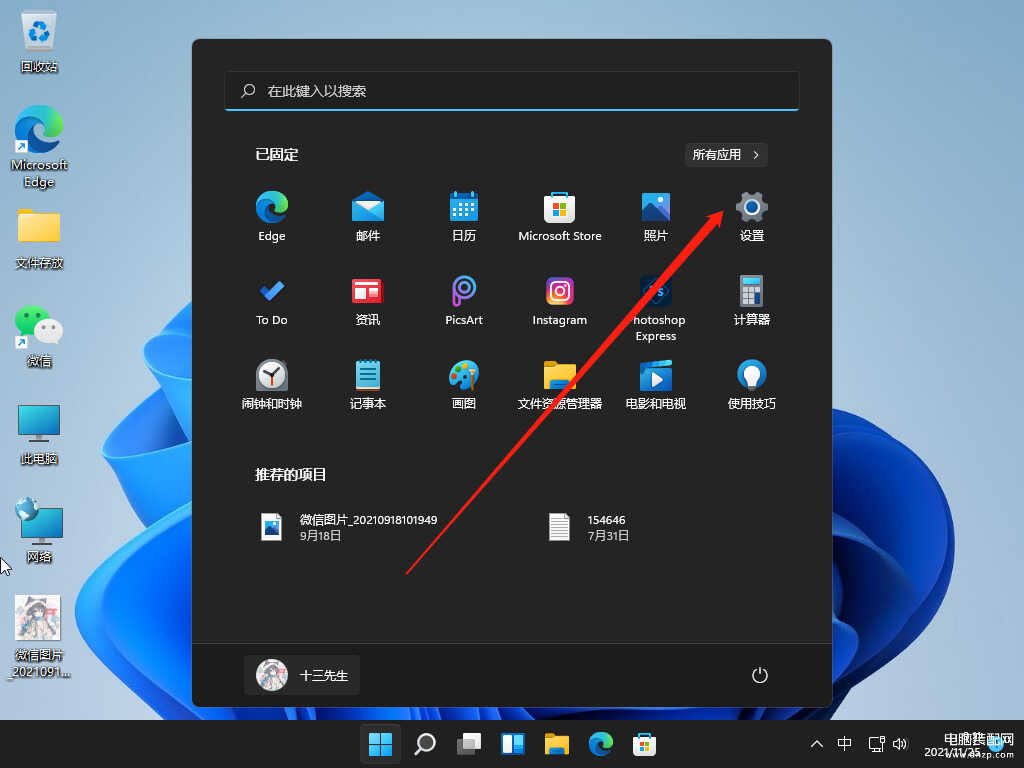Open the 邮件 mail app
The height and width of the screenshot is (768, 1024).
click(368, 216)
